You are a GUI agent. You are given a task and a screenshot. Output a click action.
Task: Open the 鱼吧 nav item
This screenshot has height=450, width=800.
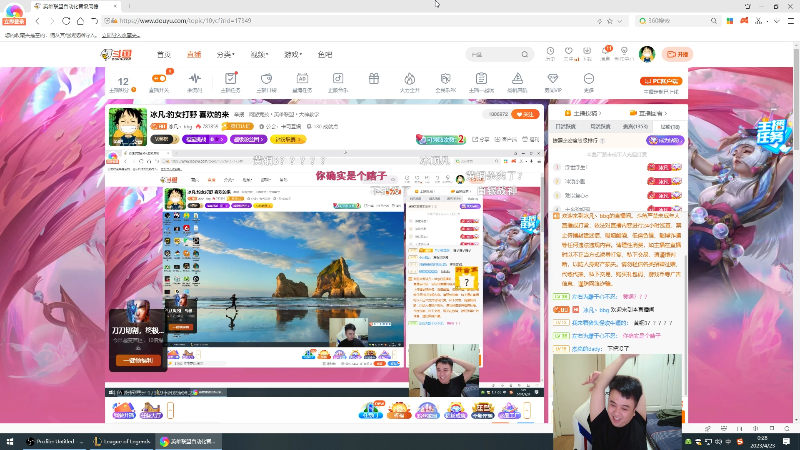pyautogui.click(x=324, y=55)
